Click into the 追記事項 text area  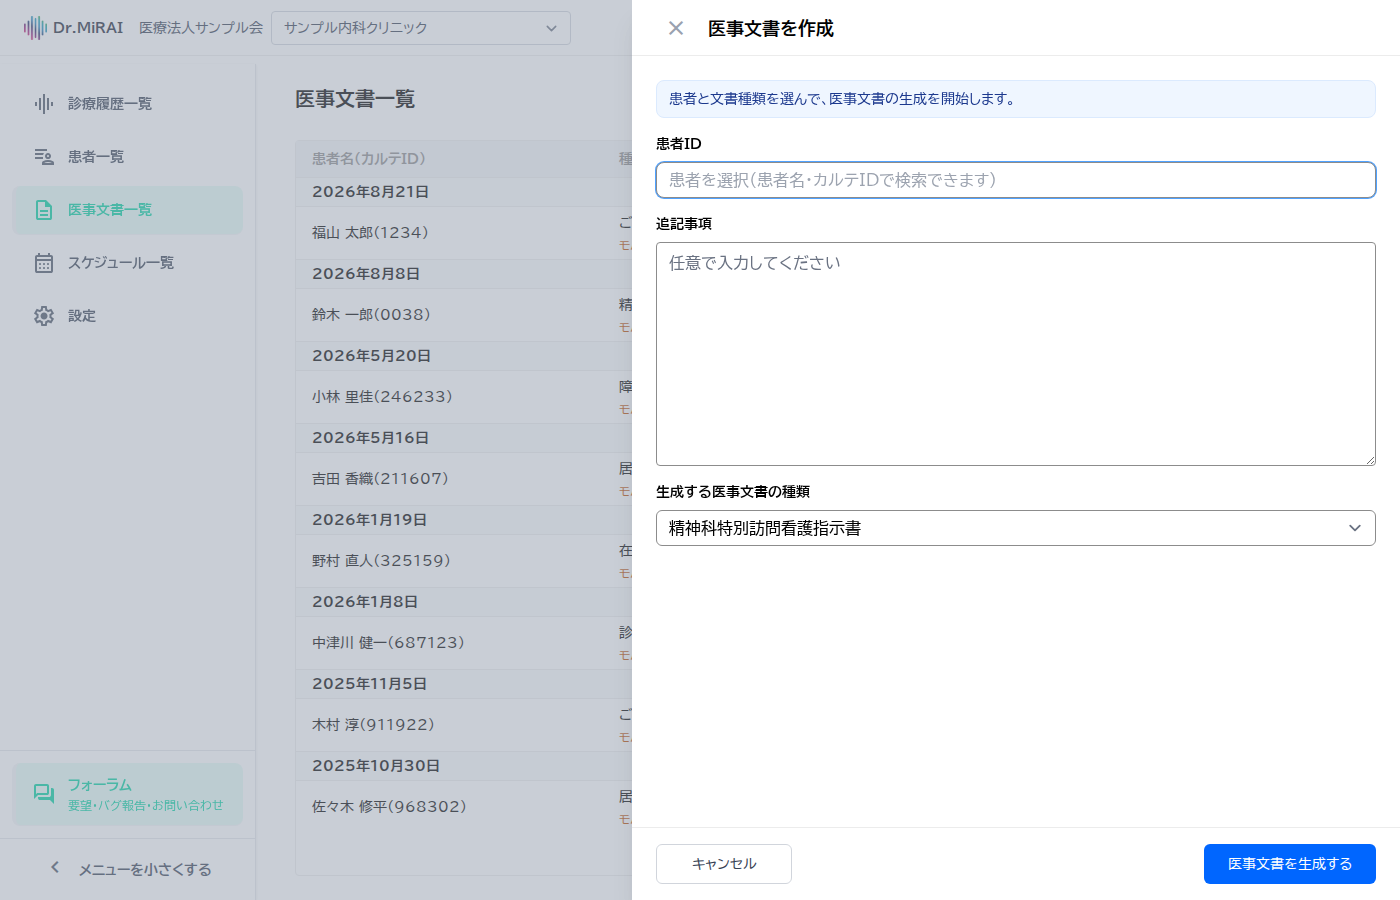coord(1016,354)
